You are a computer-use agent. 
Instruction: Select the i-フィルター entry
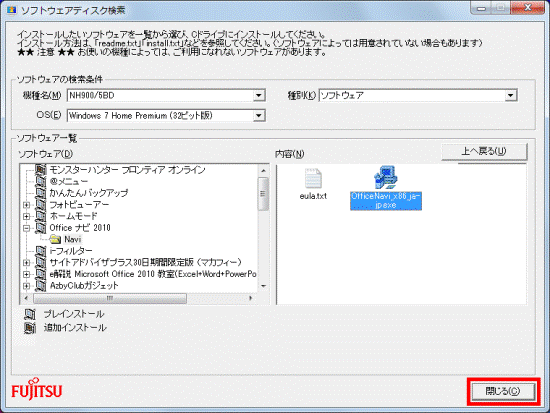click(x=71, y=251)
